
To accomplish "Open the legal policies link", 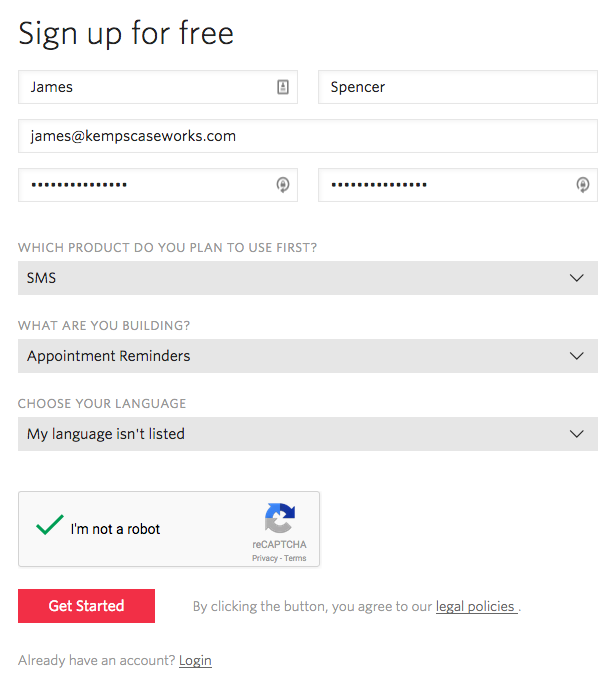I will click(476, 607).
